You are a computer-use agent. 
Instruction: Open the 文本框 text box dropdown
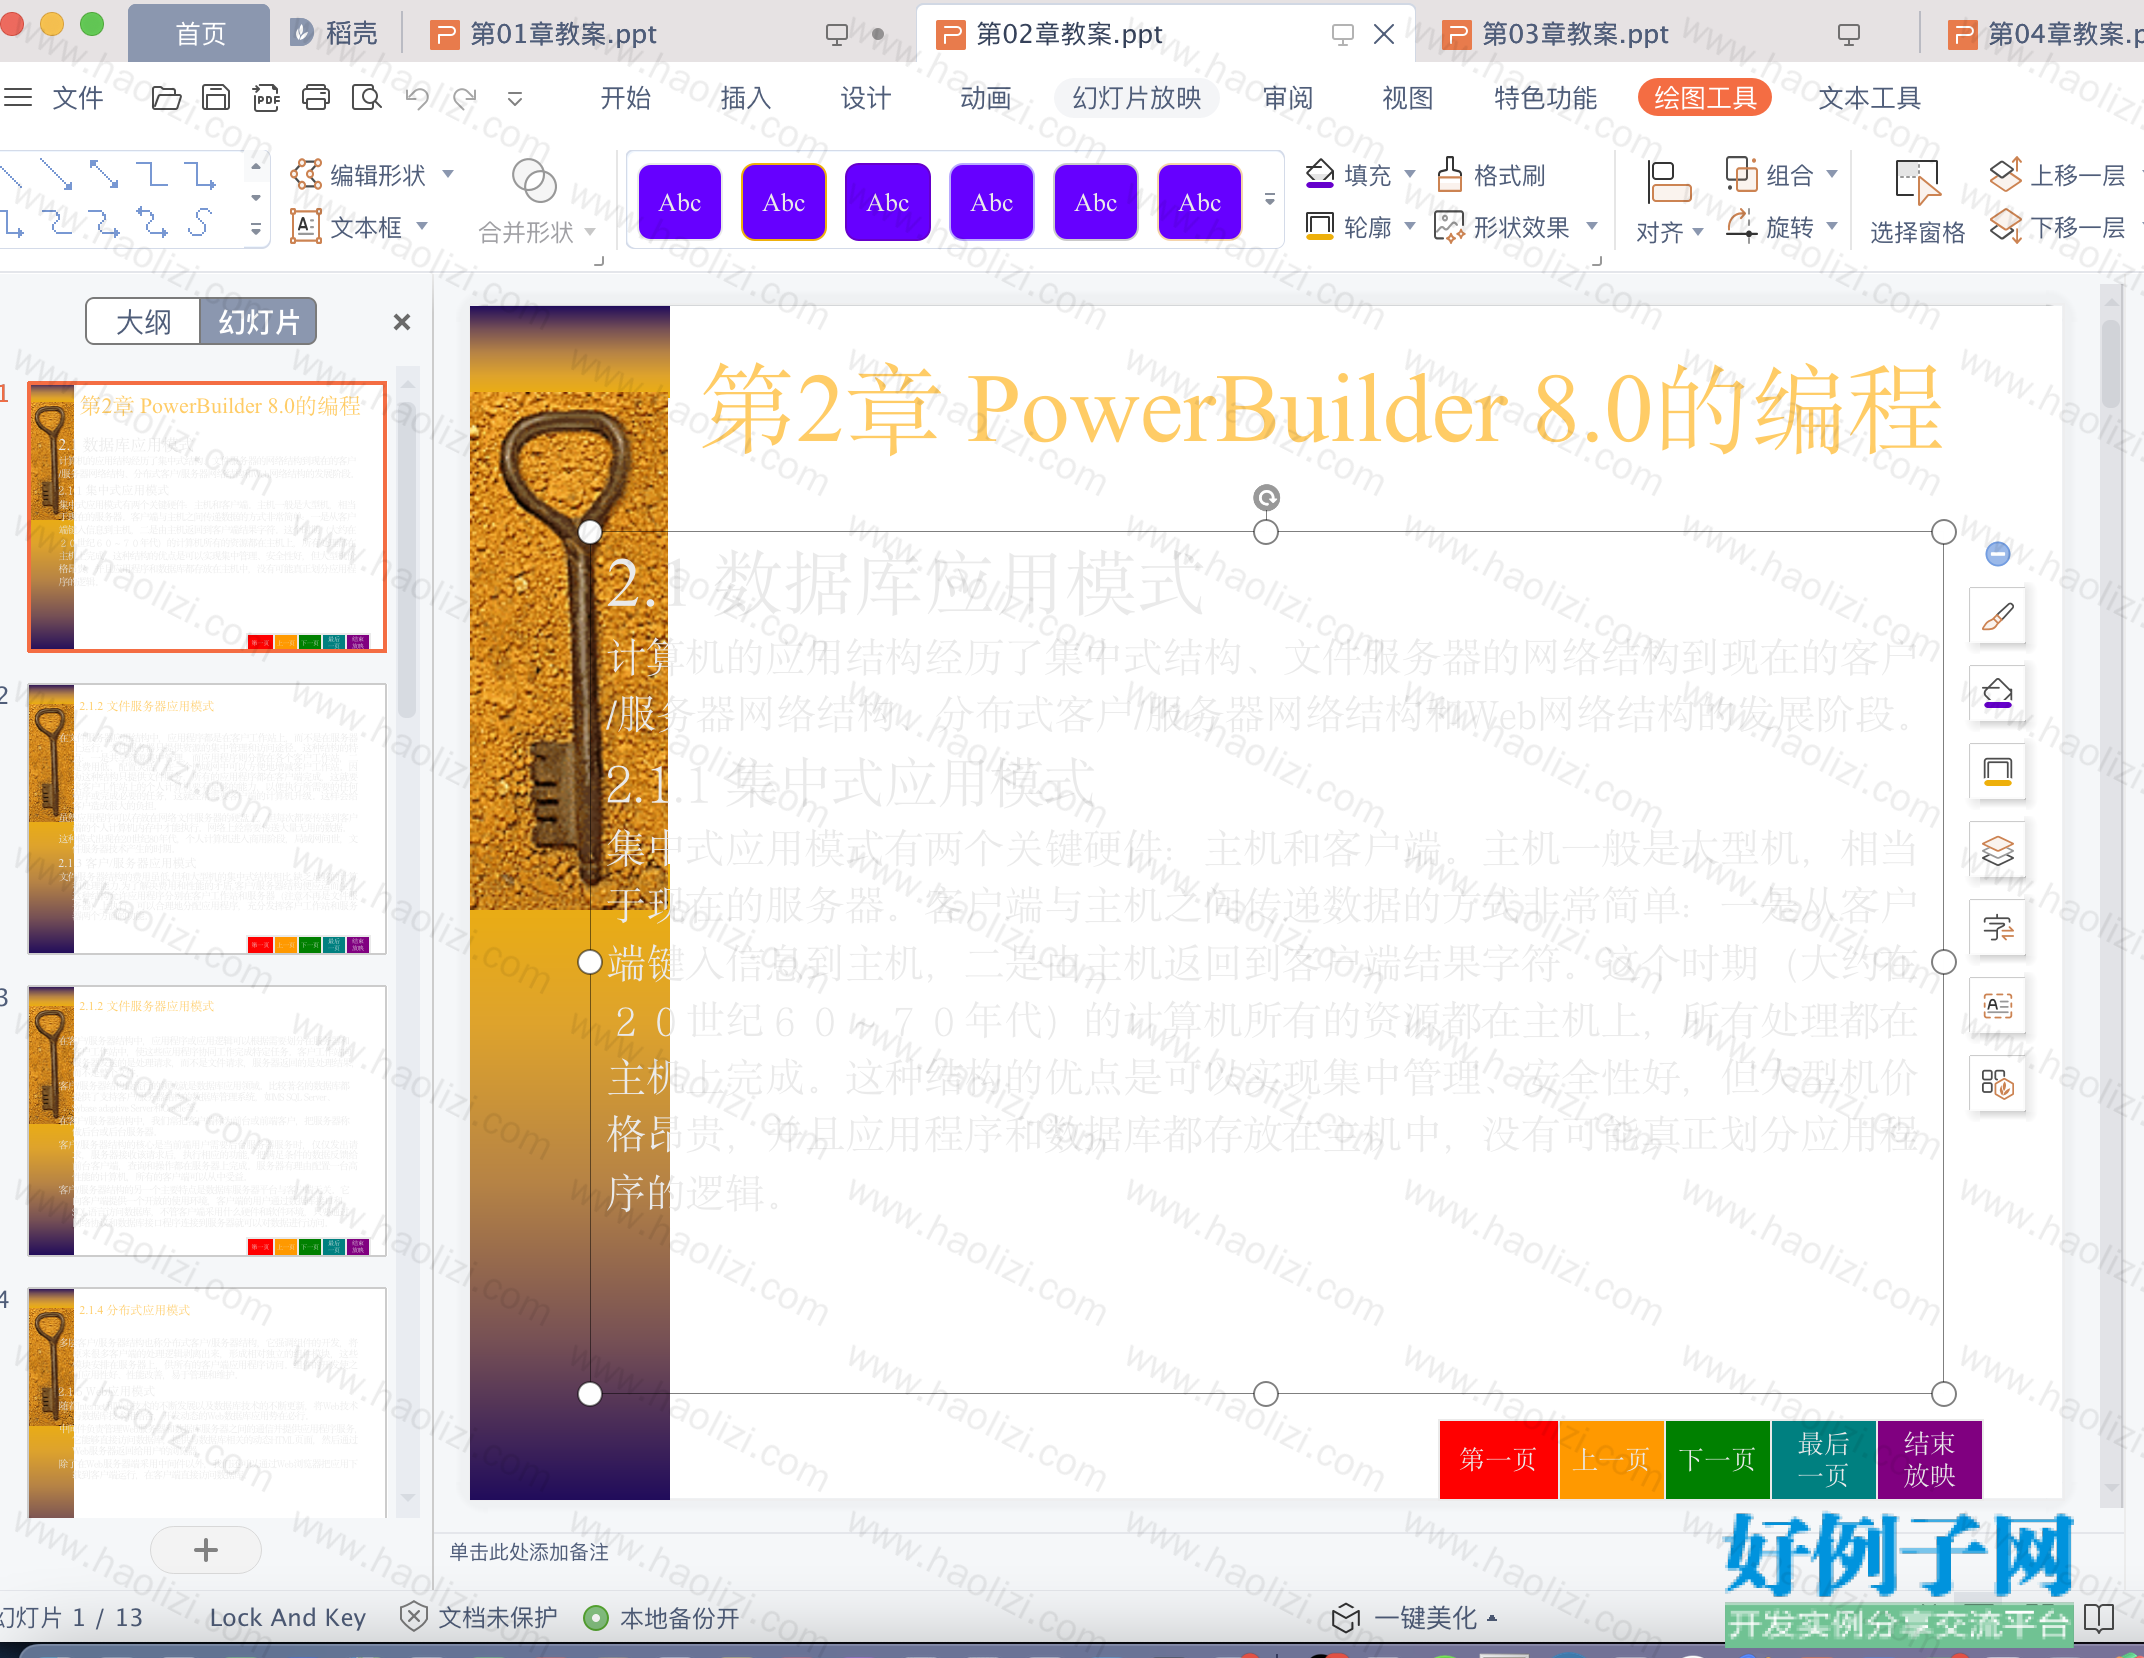[x=422, y=227]
